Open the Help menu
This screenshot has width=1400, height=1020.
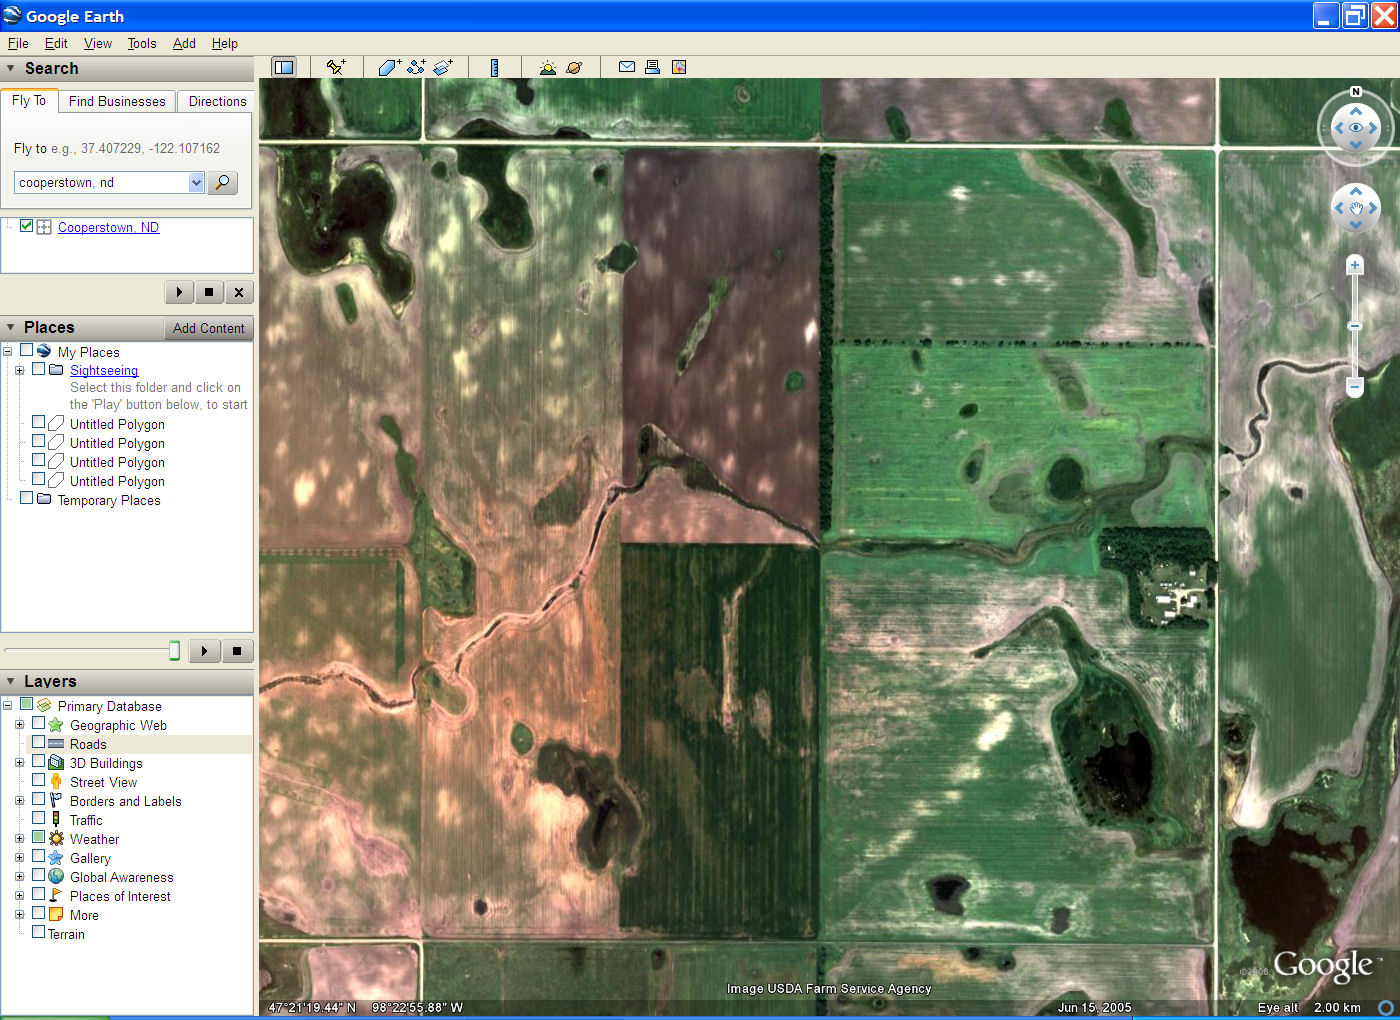point(225,43)
